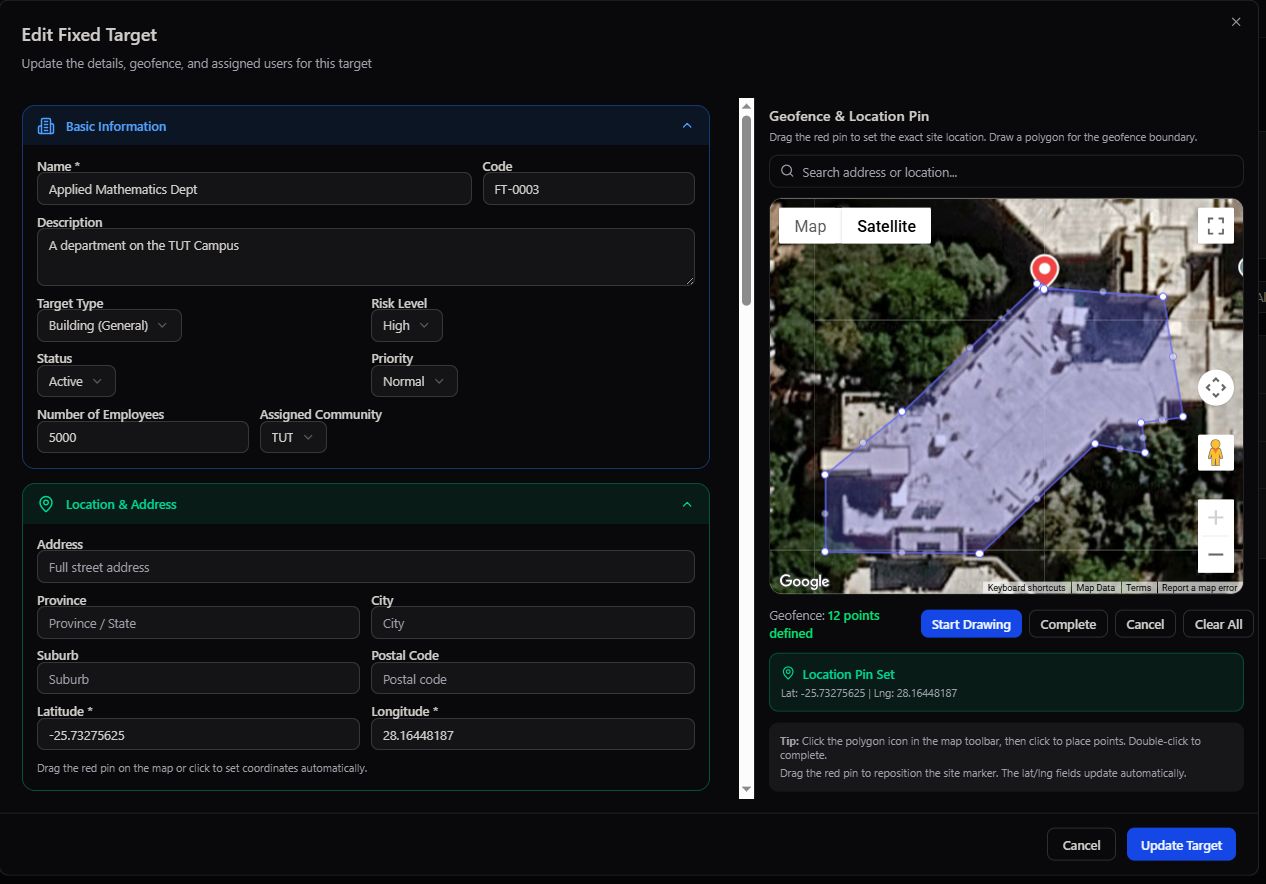Toggle the map fullscreen view icon
Viewport: 1266px width, 884px height.
(x=1215, y=226)
